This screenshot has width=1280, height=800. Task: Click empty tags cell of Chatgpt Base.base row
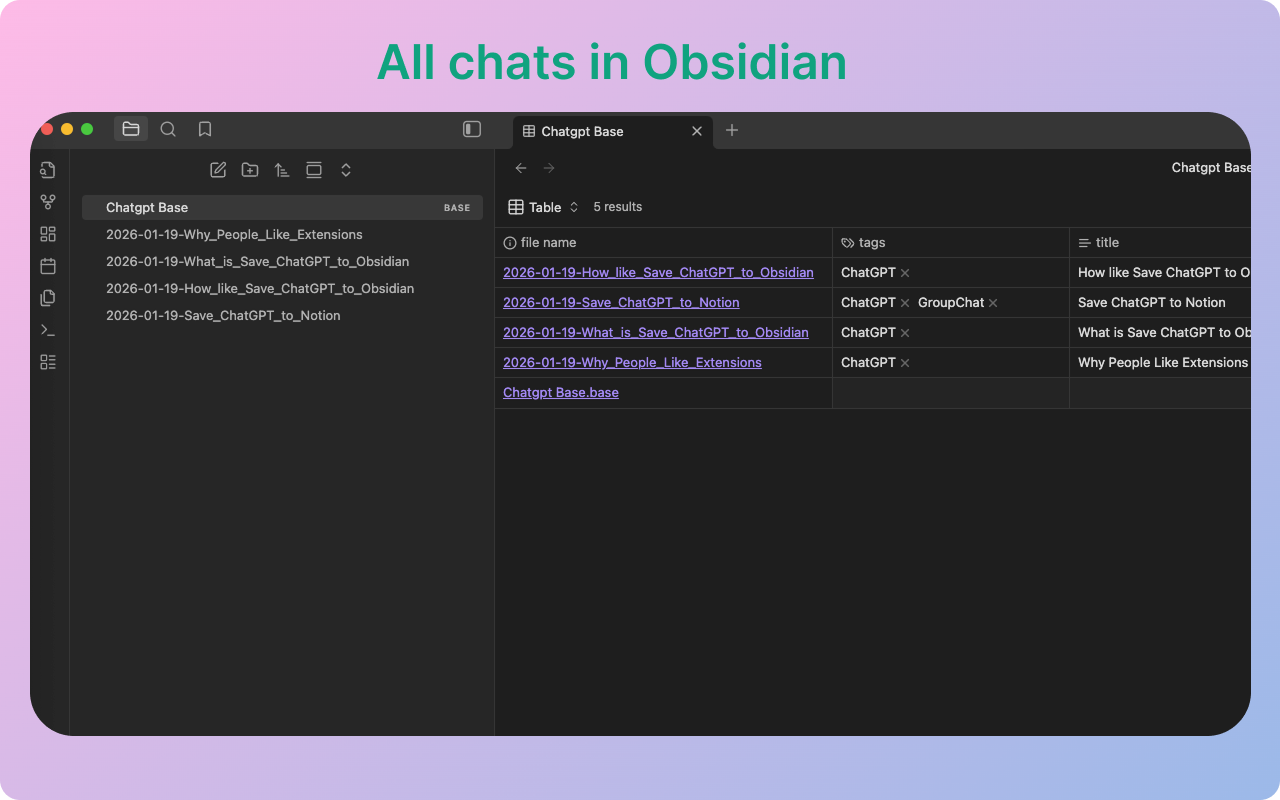[x=951, y=393]
